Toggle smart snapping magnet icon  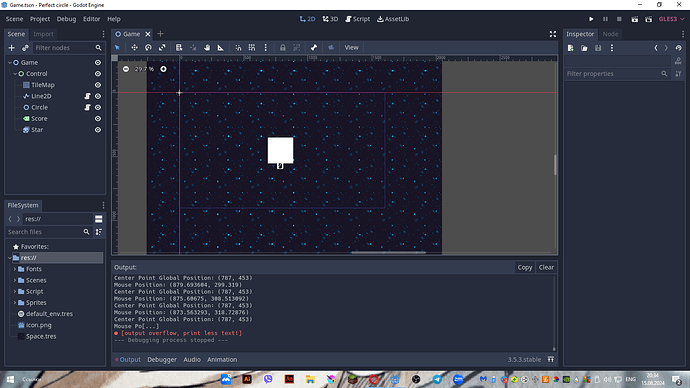pyautogui.click(x=238, y=48)
